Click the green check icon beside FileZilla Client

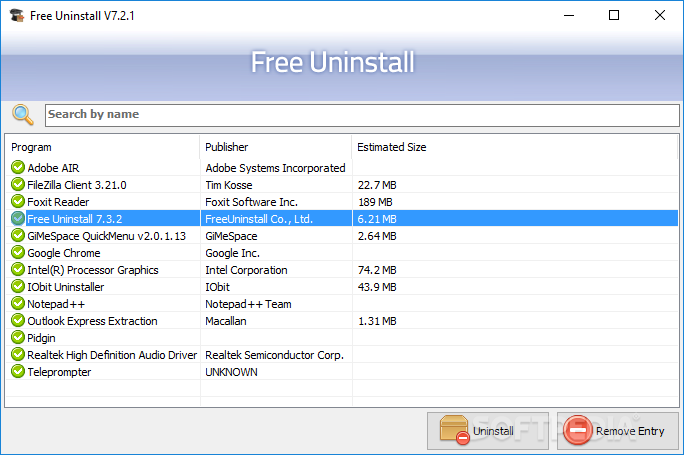[18, 184]
